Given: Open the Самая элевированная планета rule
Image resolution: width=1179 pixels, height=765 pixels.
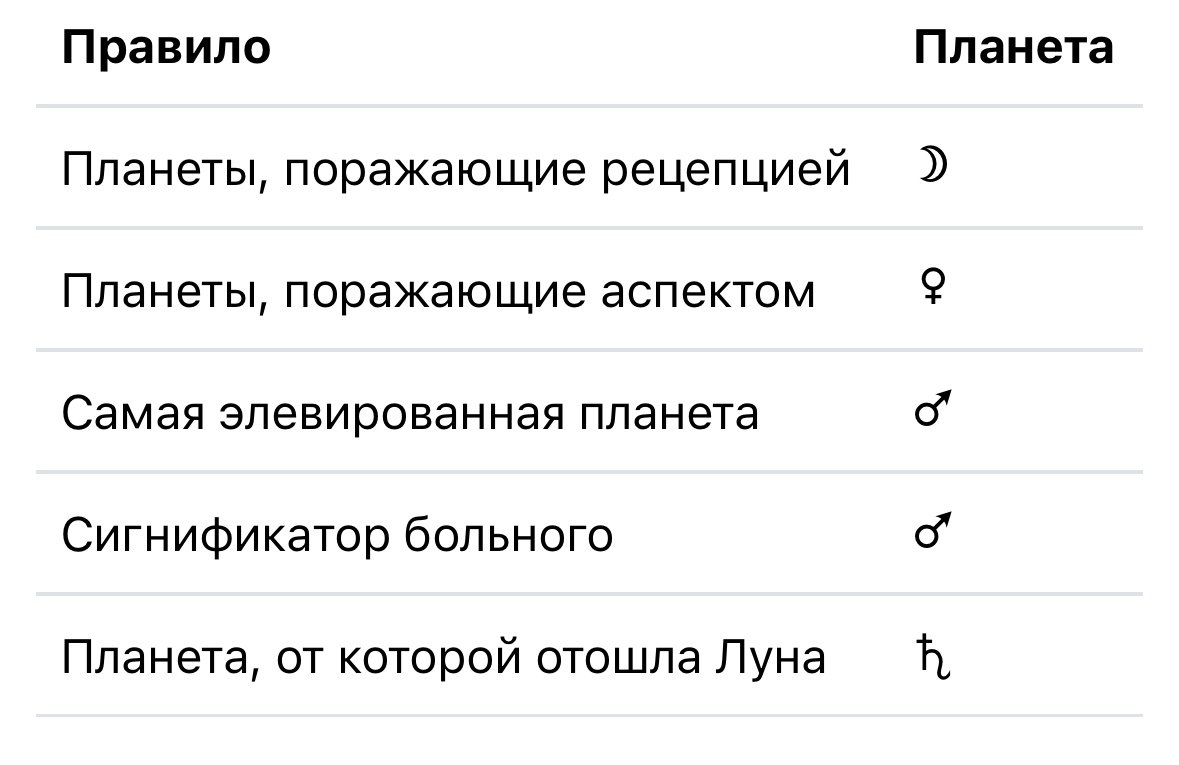Looking at the screenshot, I should pyautogui.click(x=410, y=413).
